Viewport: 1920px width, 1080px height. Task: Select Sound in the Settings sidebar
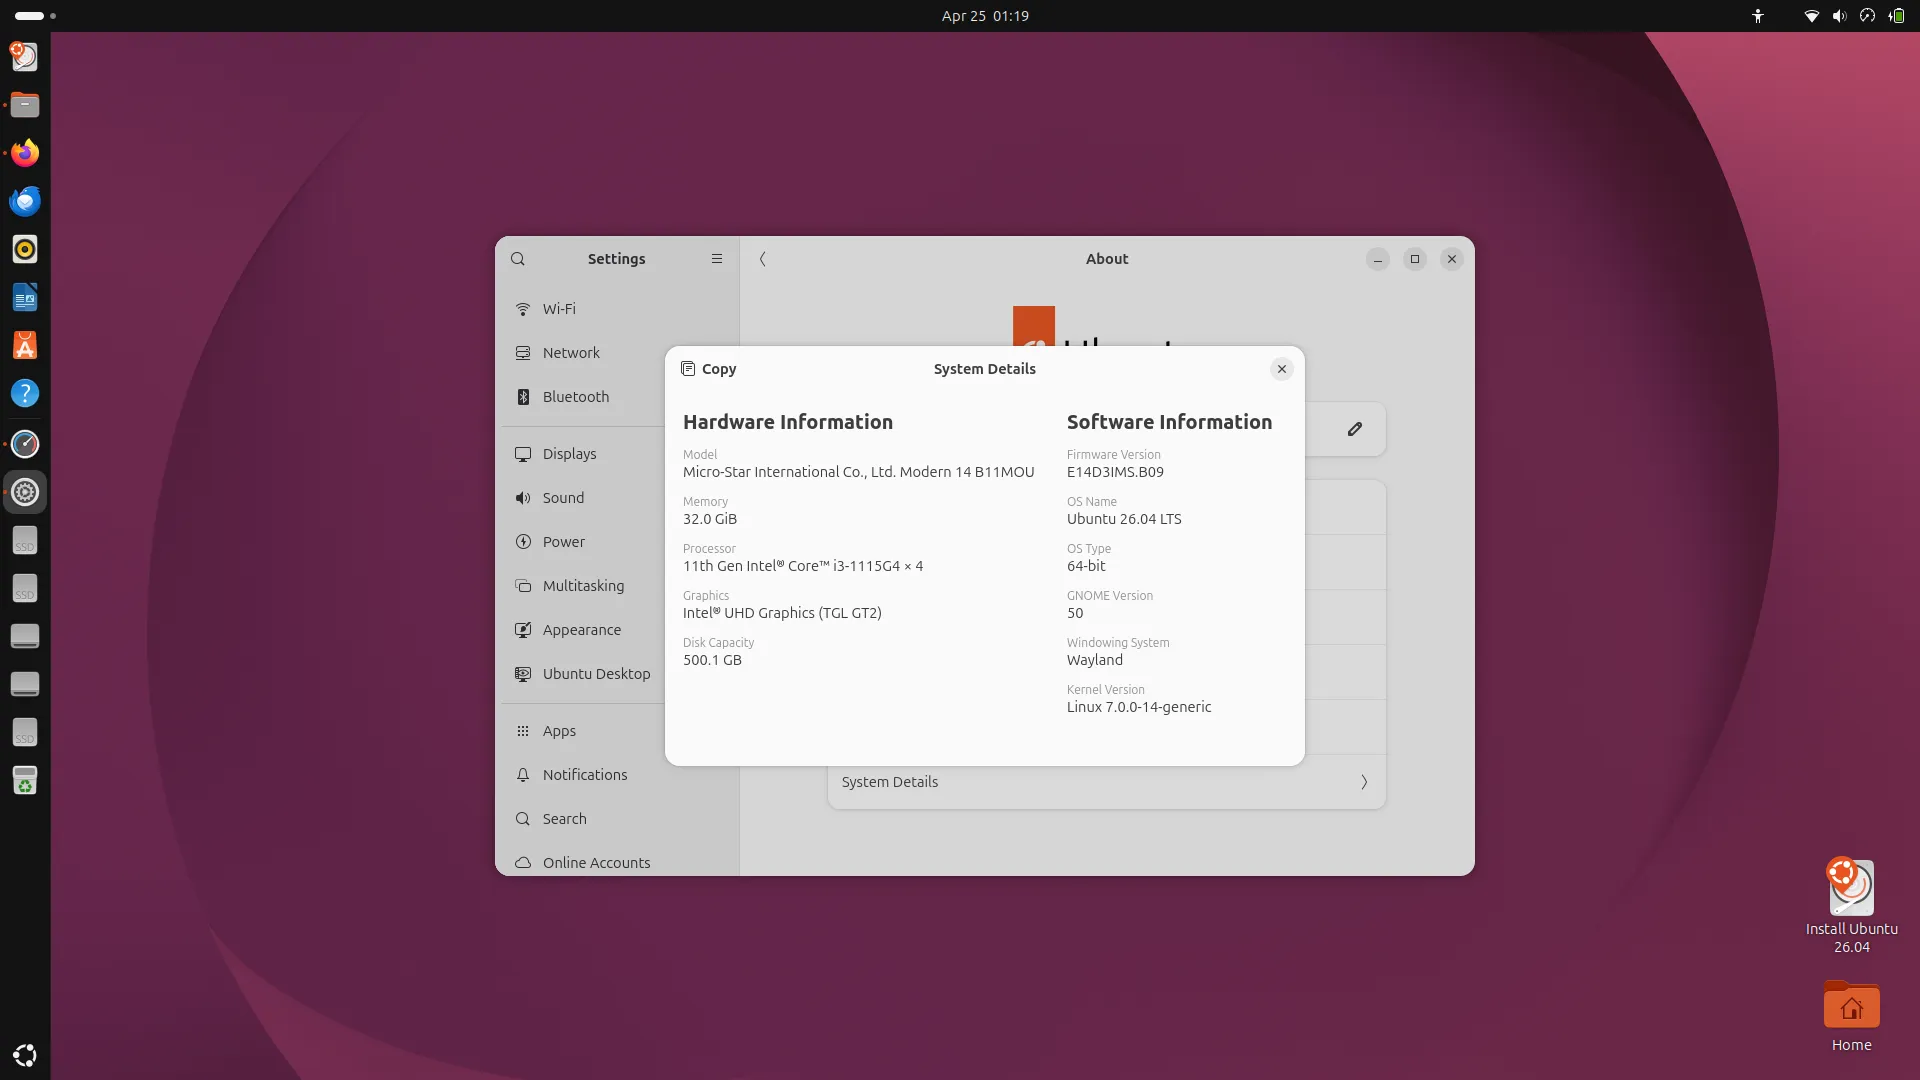click(x=562, y=497)
